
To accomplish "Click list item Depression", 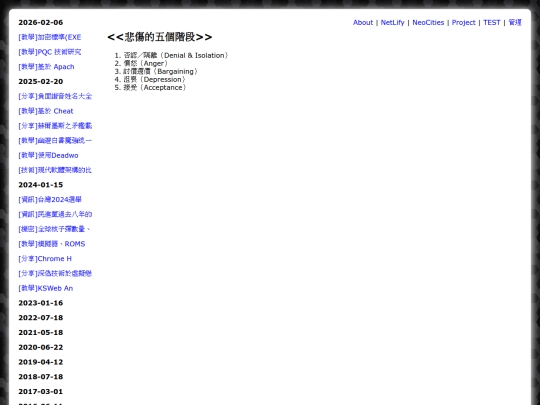I will [155, 80].
